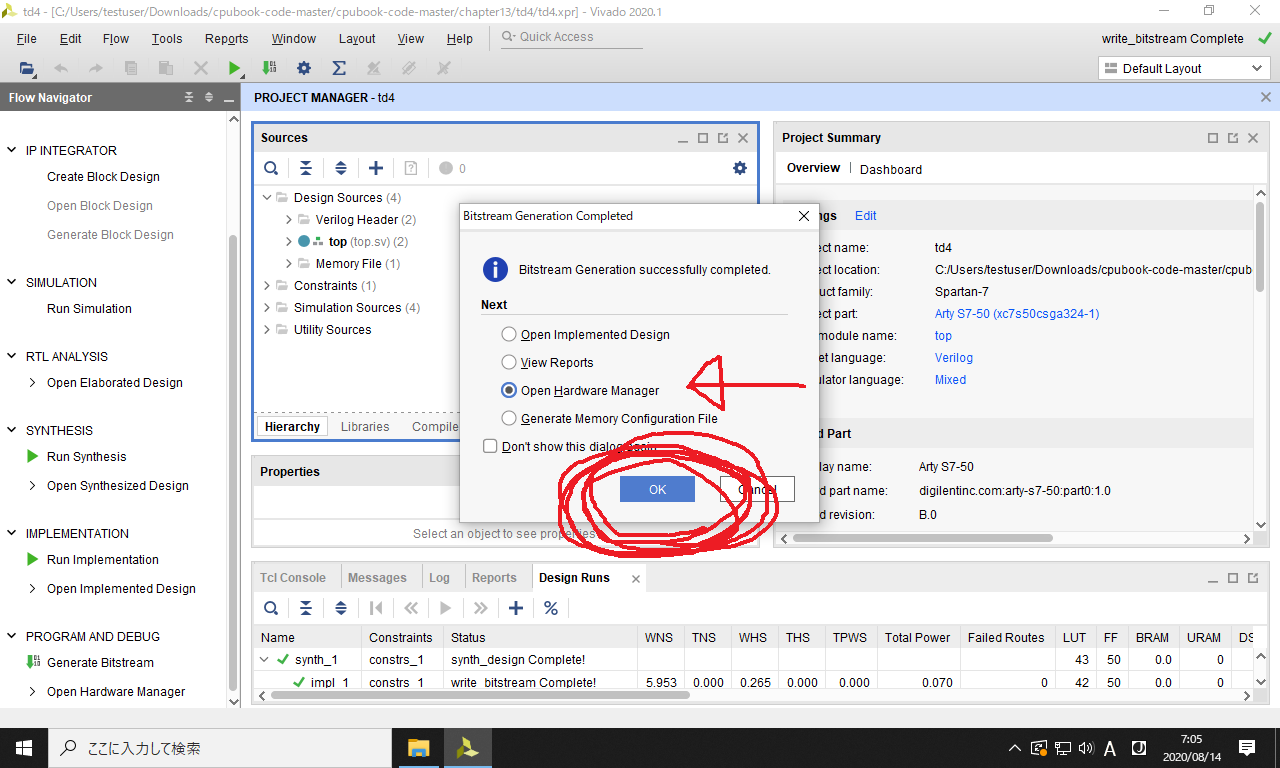1280x768 pixels.
Task: Search icon in Design Runs toolbar
Action: click(271, 608)
